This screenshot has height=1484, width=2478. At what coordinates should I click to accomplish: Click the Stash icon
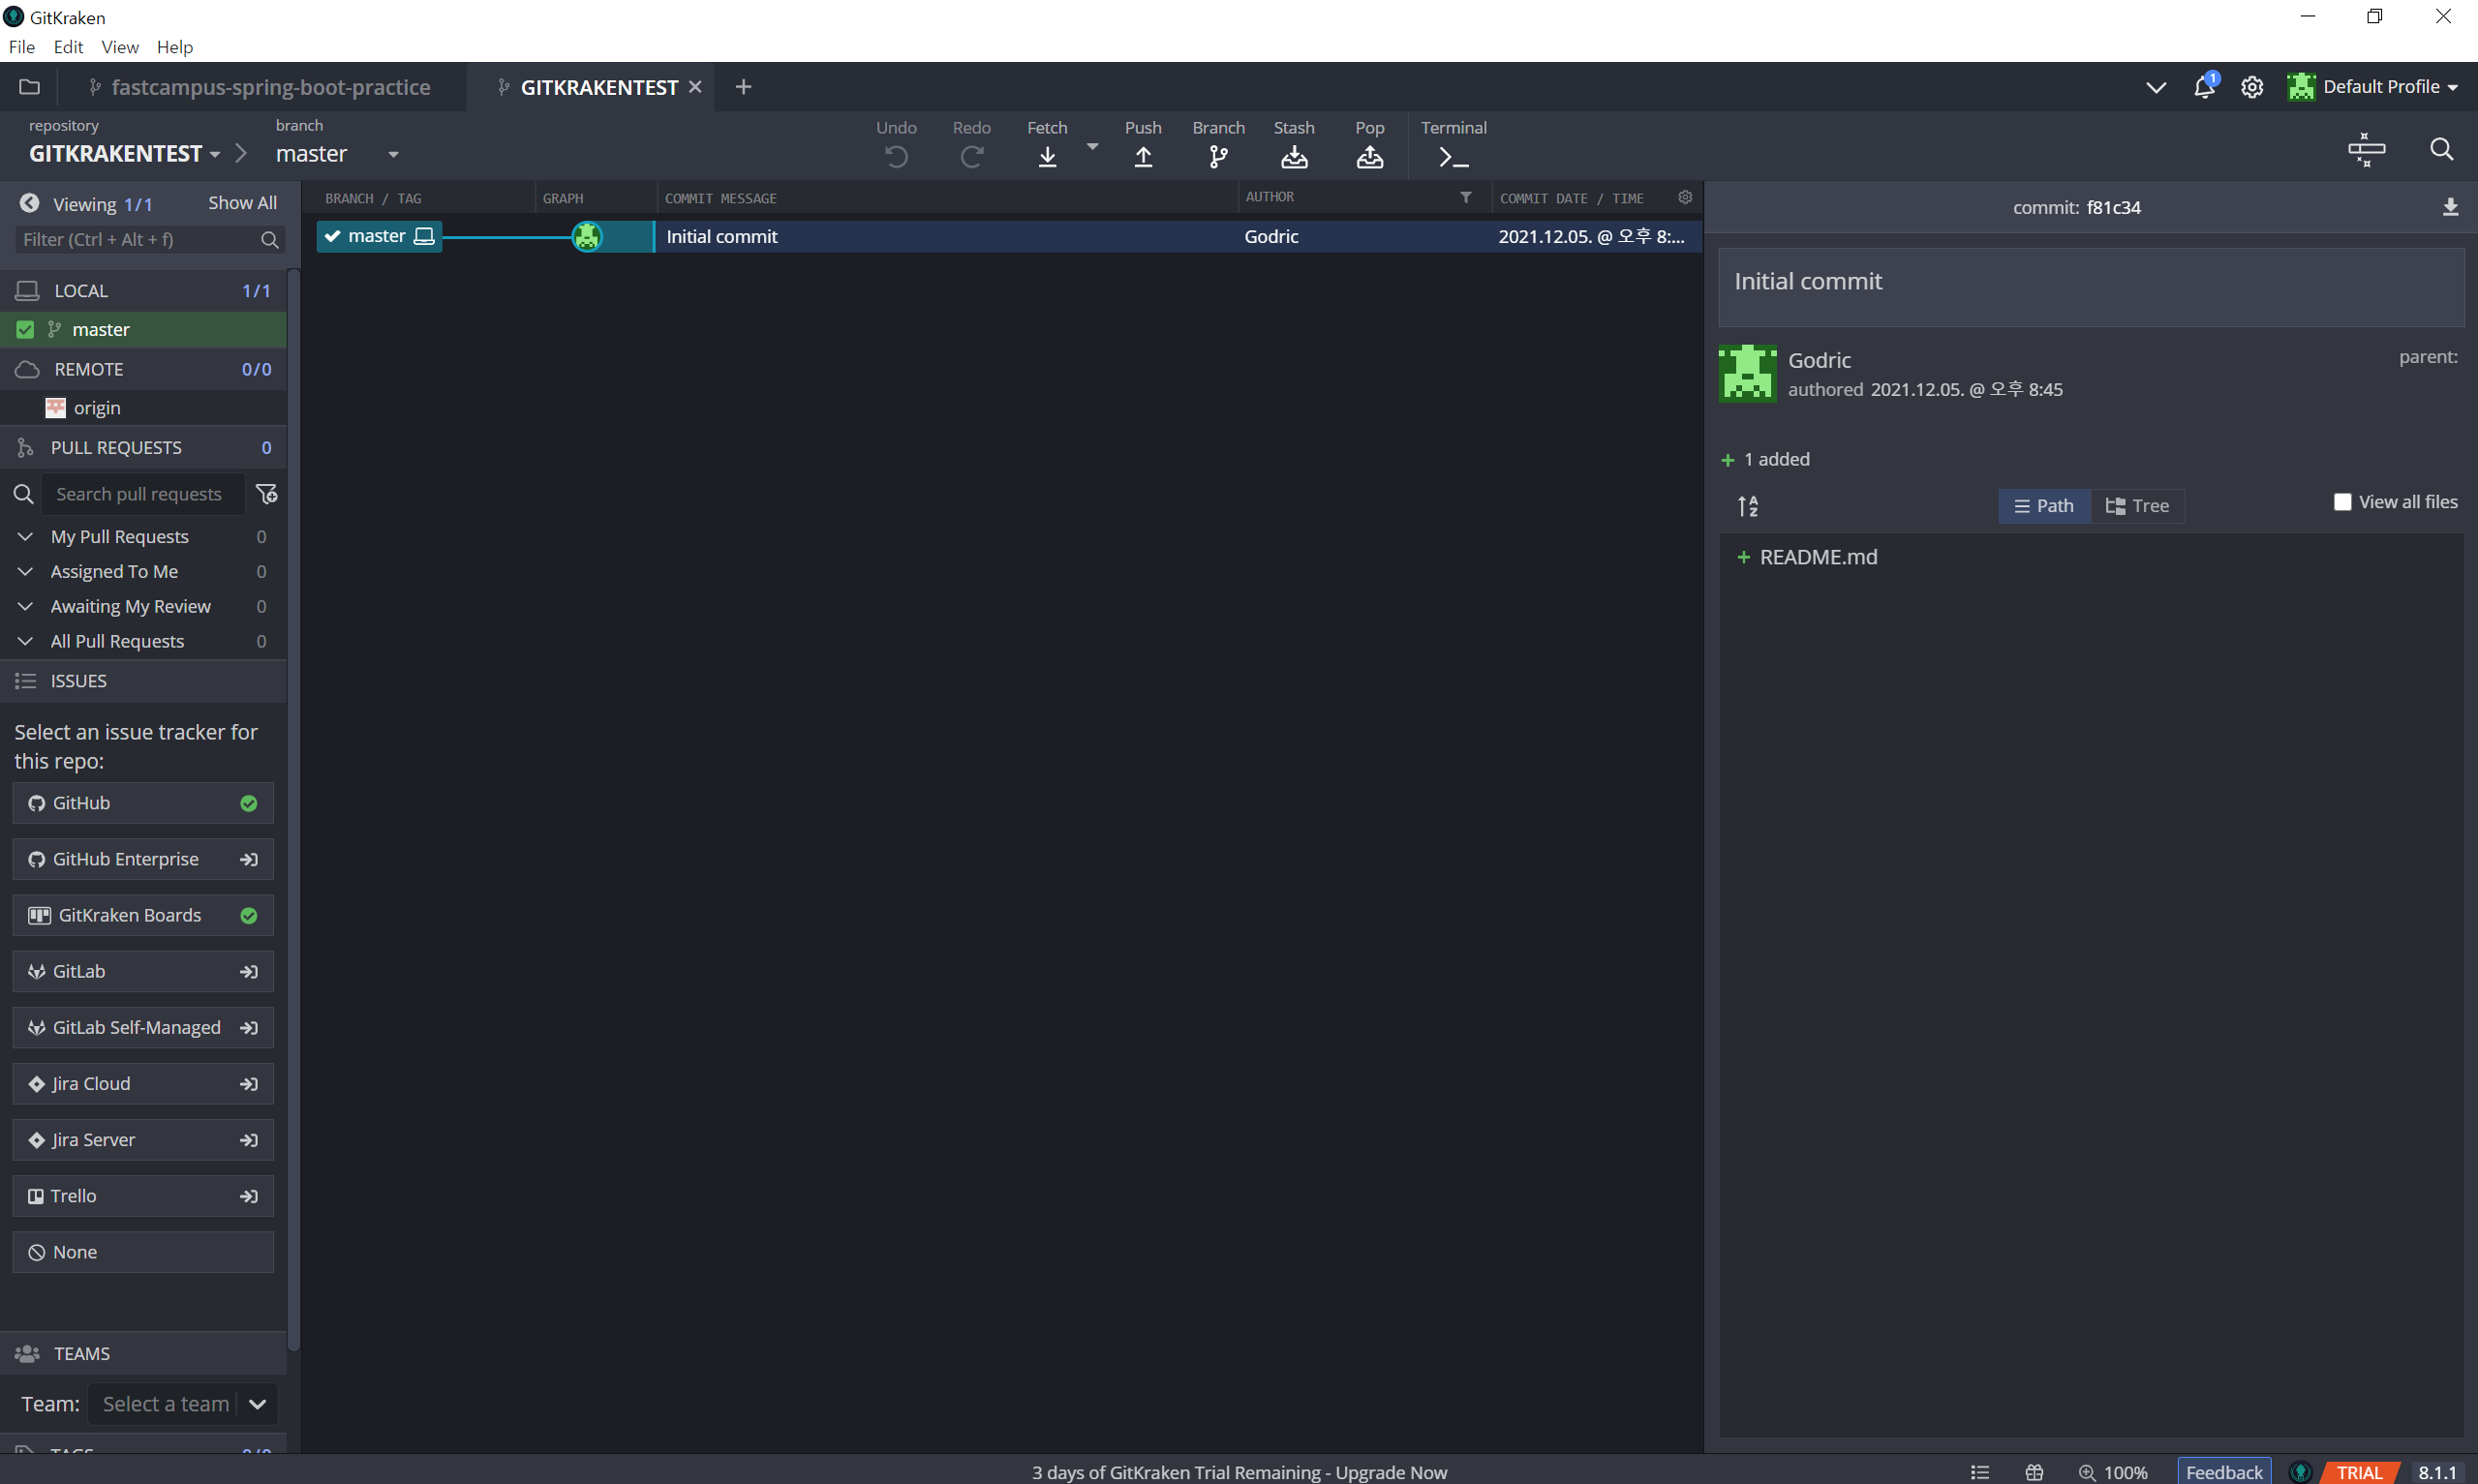pyautogui.click(x=1294, y=156)
